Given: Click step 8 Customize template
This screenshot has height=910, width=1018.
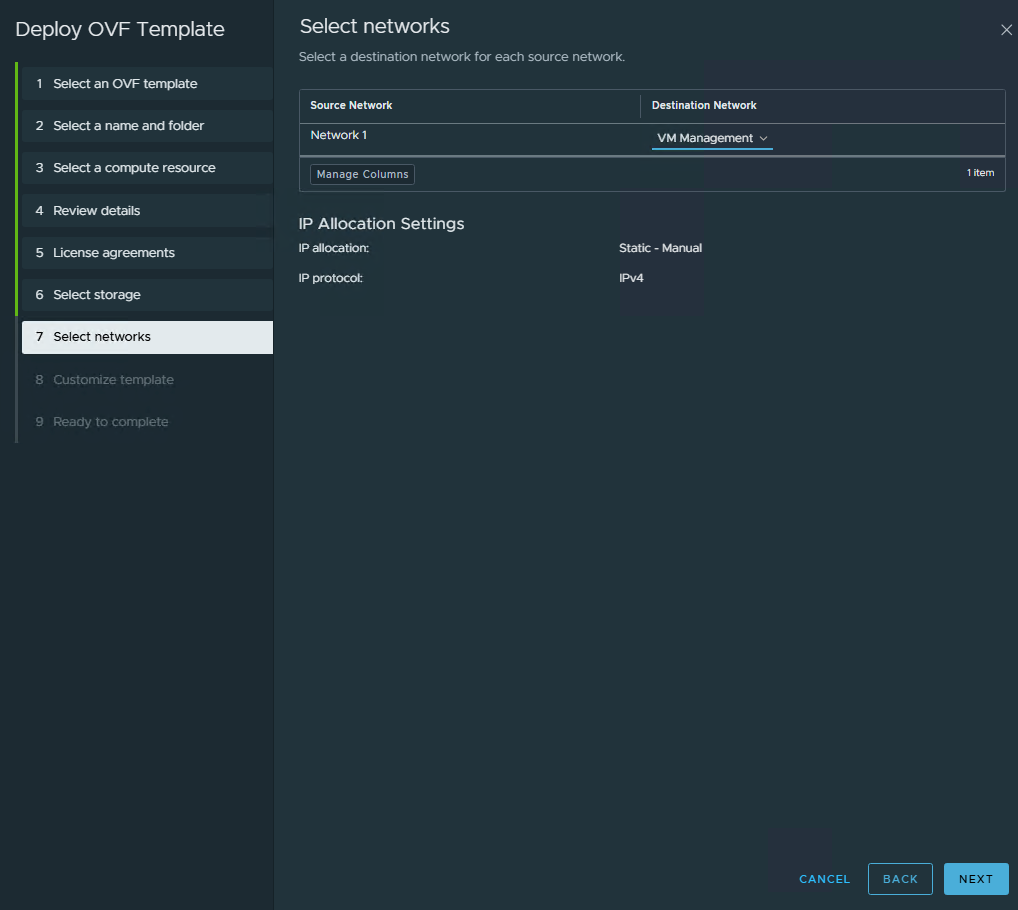Looking at the screenshot, I should pyautogui.click(x=113, y=380).
